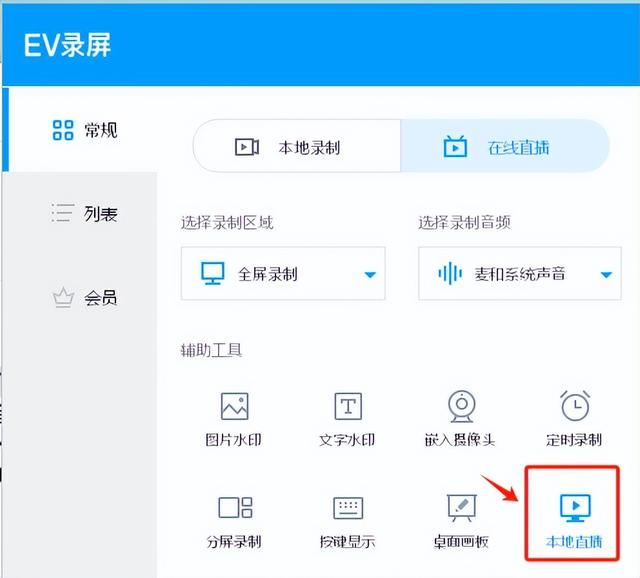
Task: Click the 分屏录制 label
Action: click(233, 542)
